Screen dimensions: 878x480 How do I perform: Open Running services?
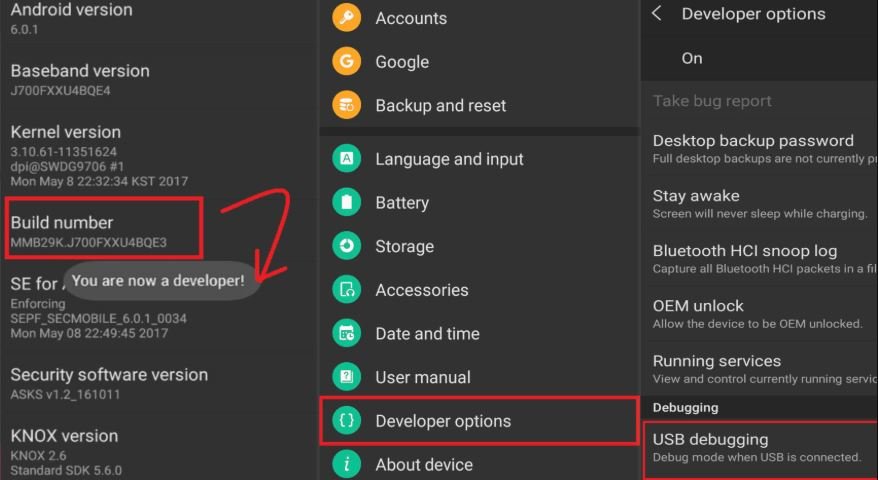point(759,369)
